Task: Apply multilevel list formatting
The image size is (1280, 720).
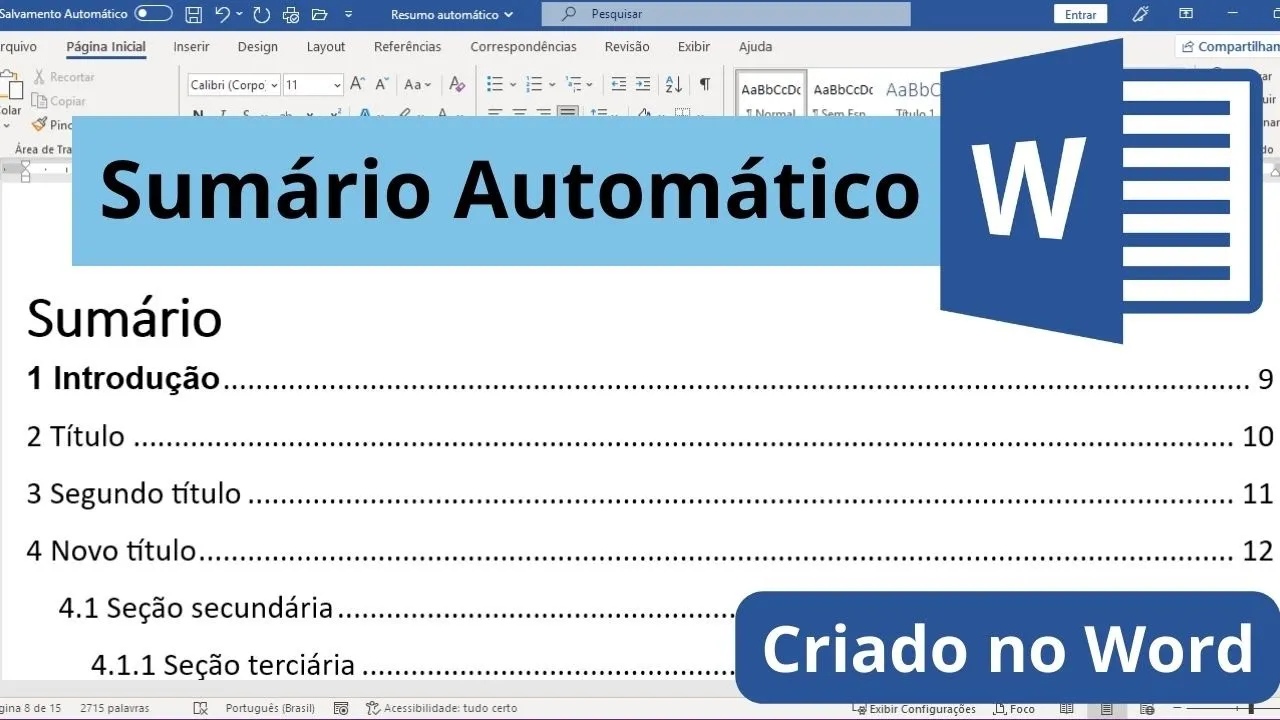Action: click(x=573, y=85)
